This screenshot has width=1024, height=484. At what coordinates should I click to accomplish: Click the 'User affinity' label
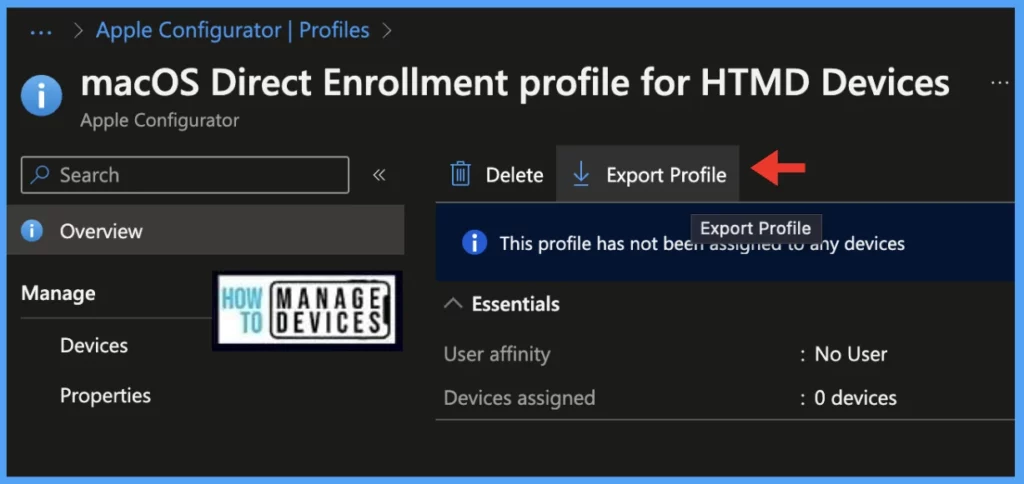(x=497, y=355)
